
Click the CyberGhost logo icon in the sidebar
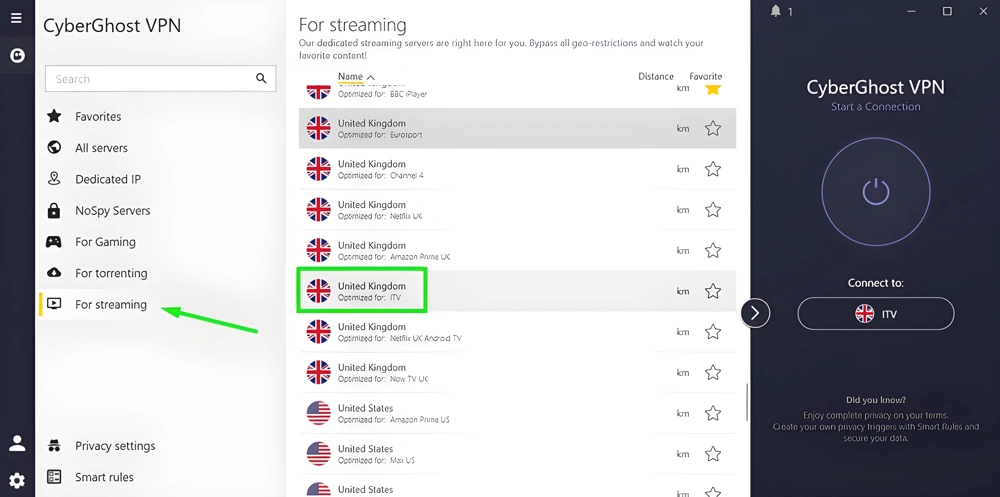pos(17,56)
